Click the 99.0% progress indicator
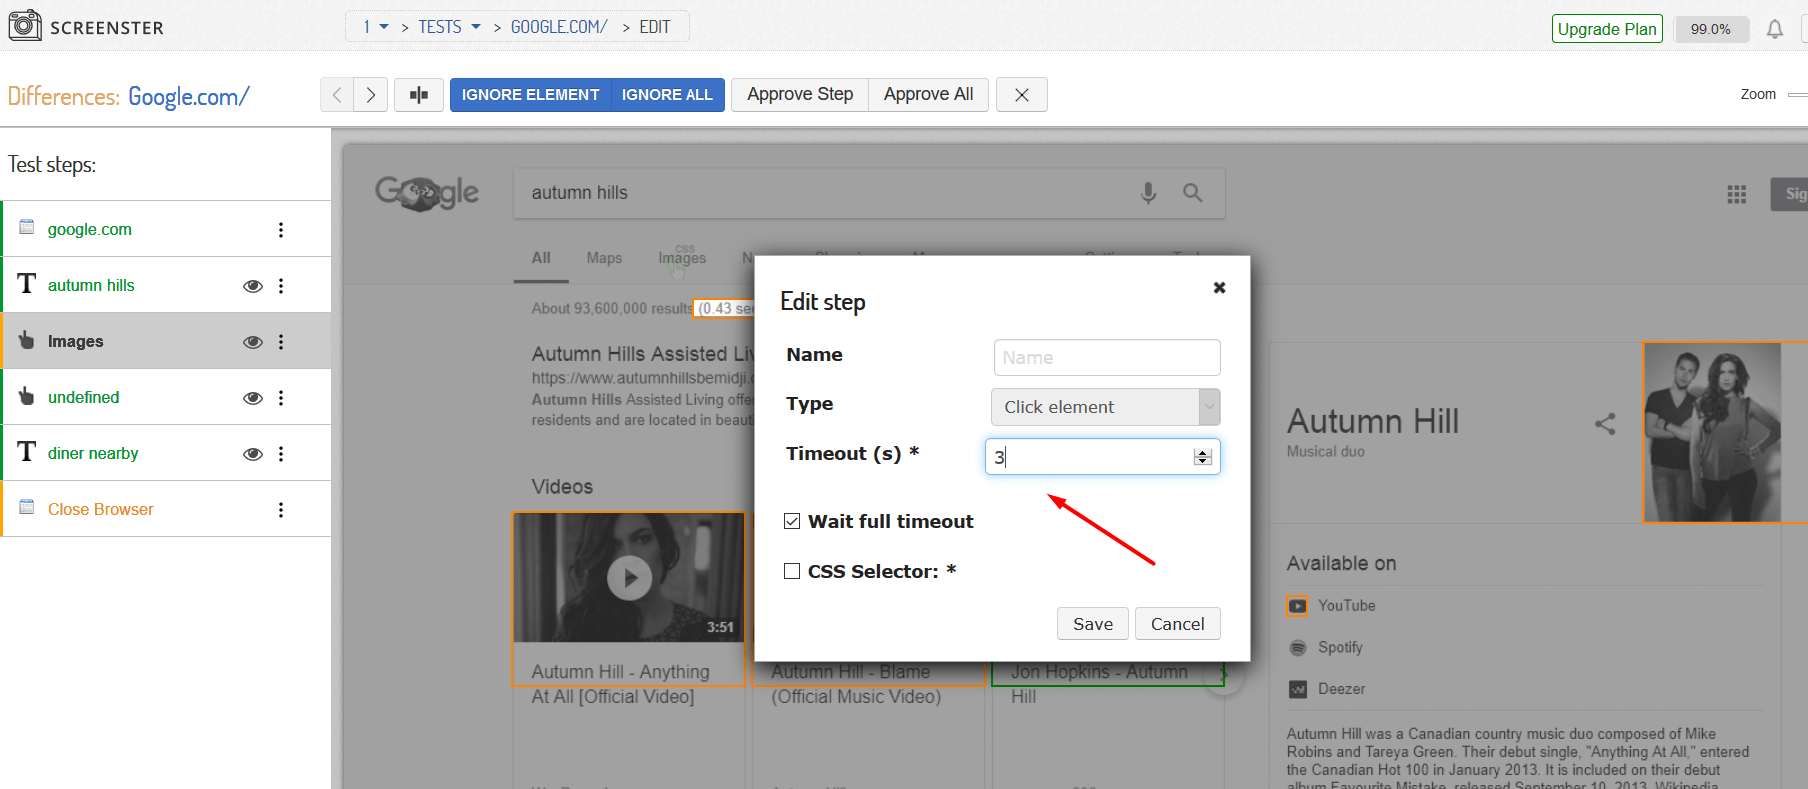This screenshot has height=789, width=1808. (x=1711, y=29)
